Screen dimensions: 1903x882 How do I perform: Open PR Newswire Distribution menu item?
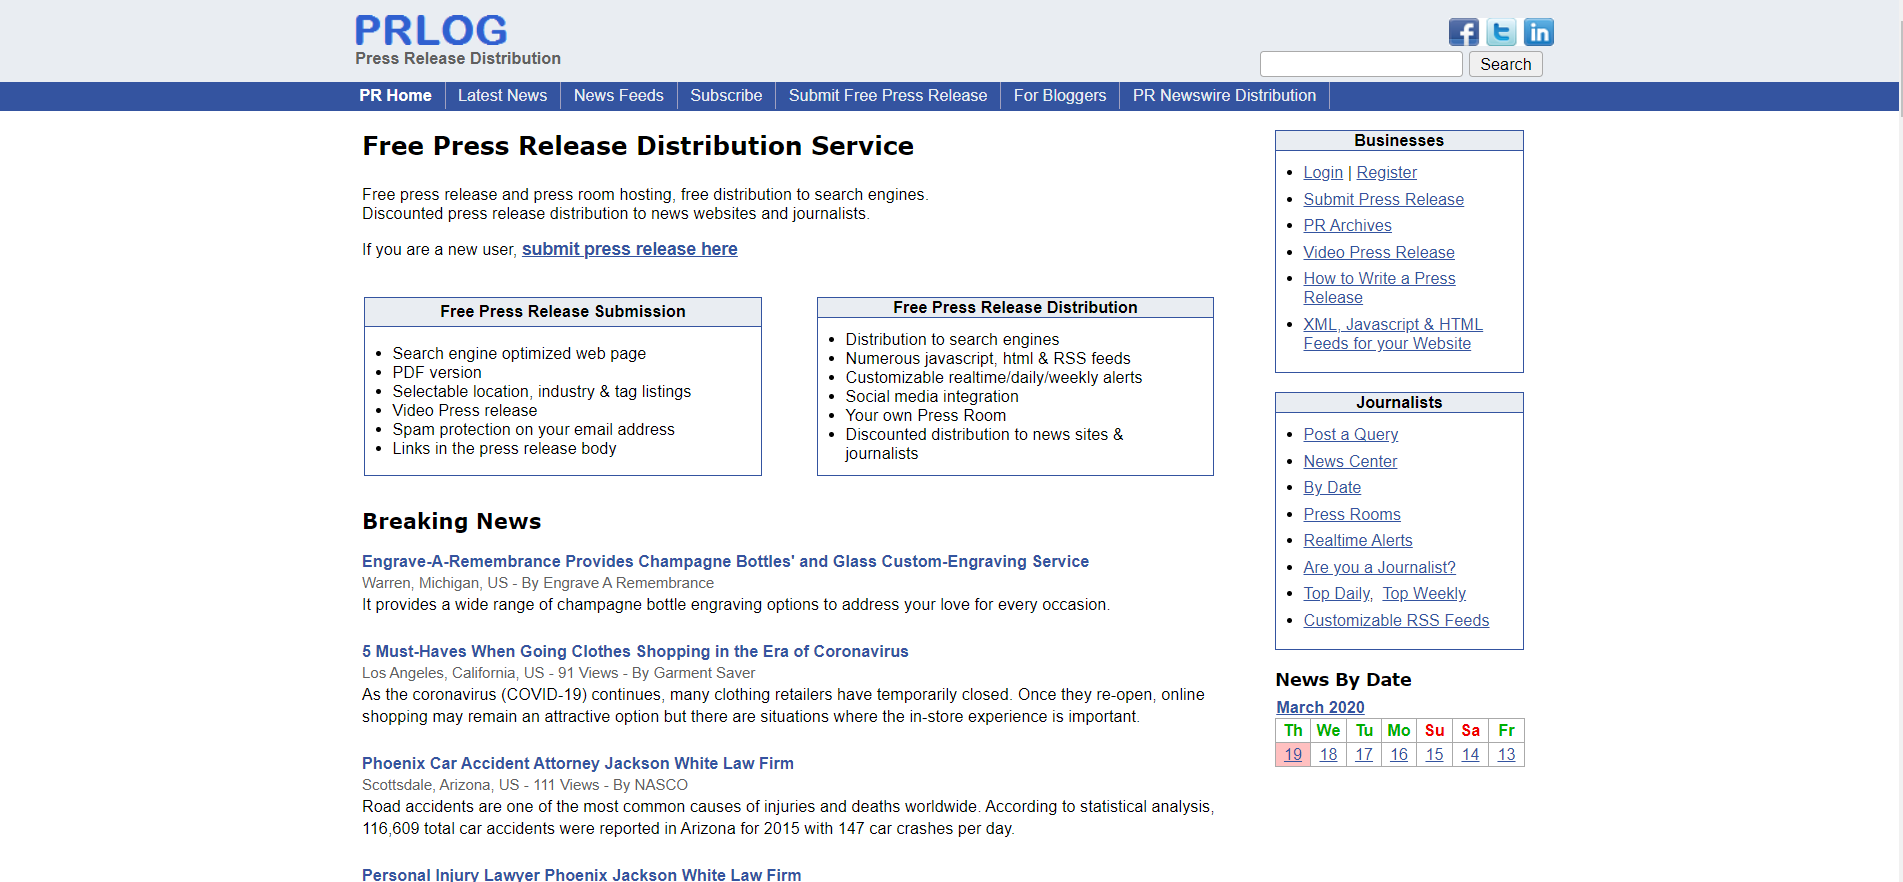pyautogui.click(x=1224, y=95)
